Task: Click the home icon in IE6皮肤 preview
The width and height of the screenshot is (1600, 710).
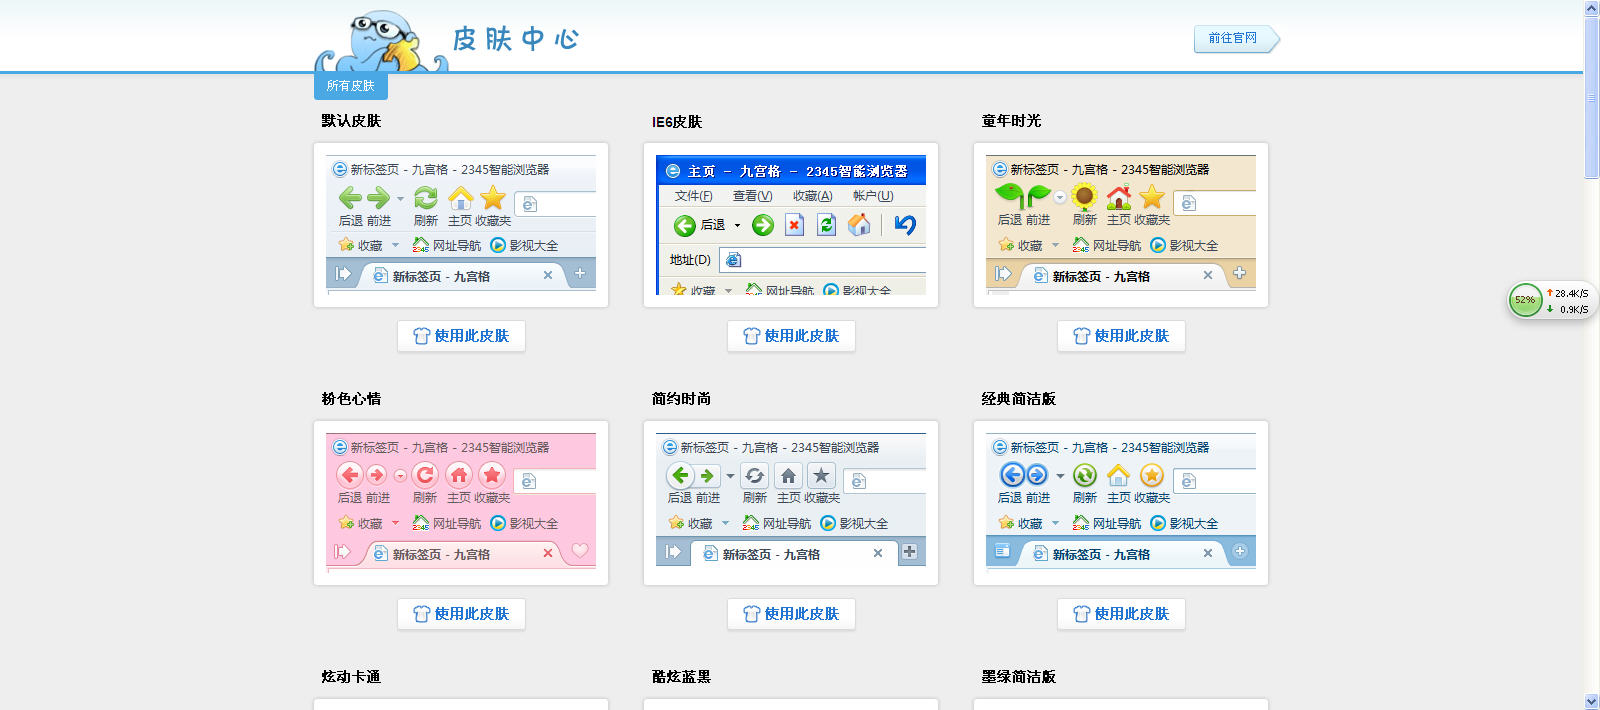Action: tap(859, 225)
